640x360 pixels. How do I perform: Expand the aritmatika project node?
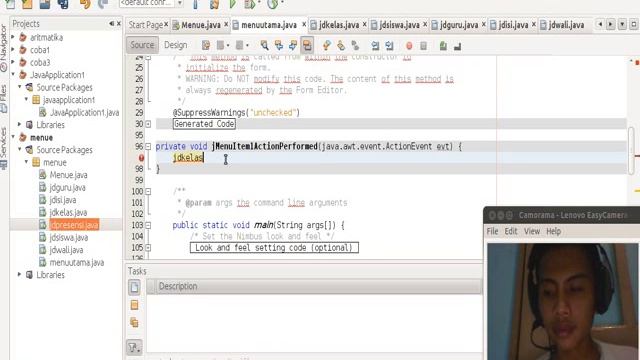pos(13,37)
